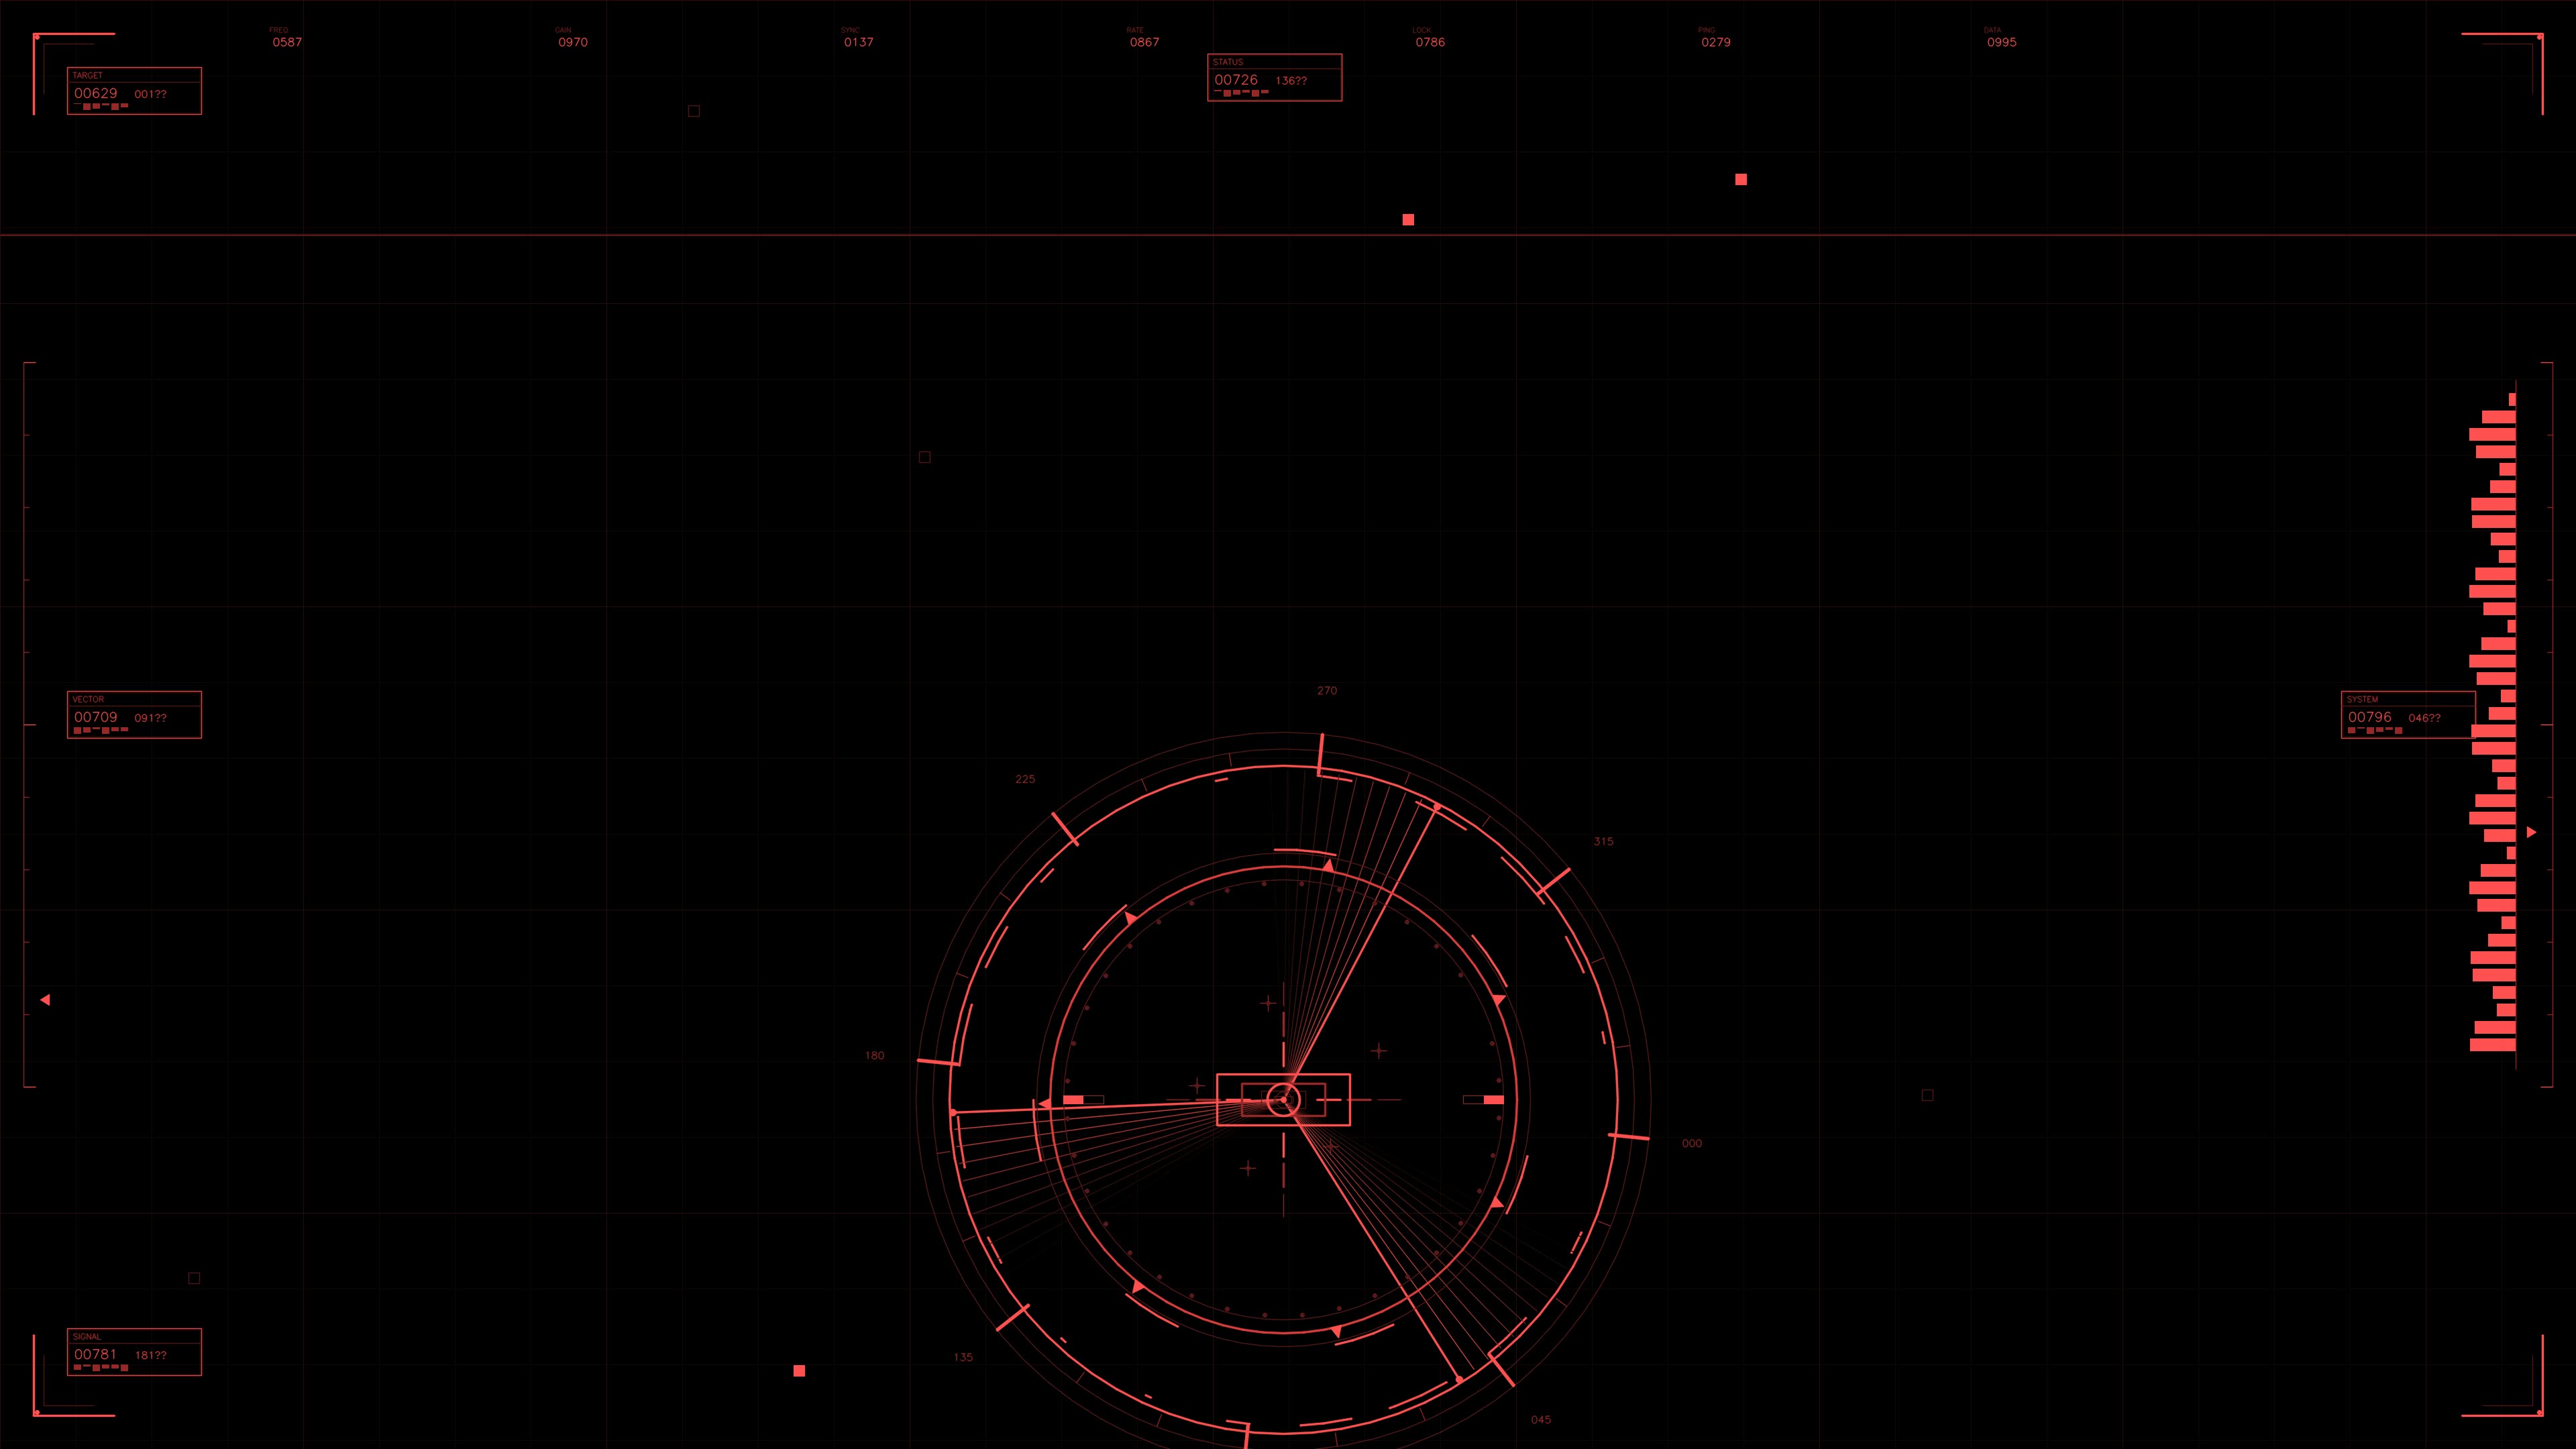The height and width of the screenshot is (1449, 2576).
Task: Click the right-pointing arrow beside the bar graph
Action: coord(2530,831)
